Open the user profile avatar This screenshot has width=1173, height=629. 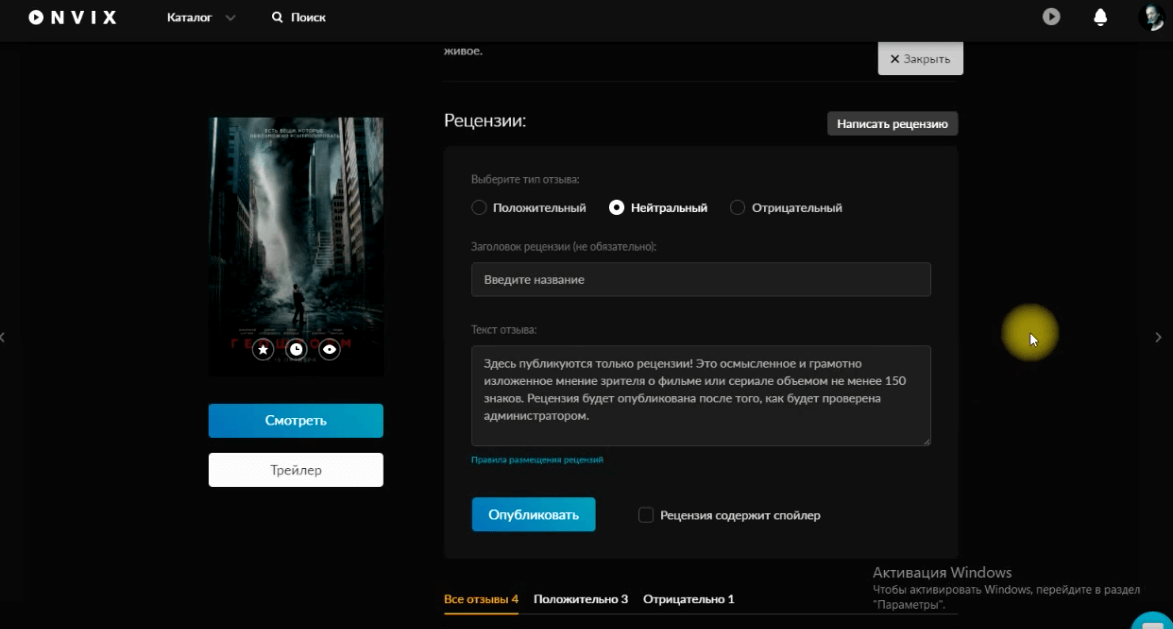tap(1150, 17)
